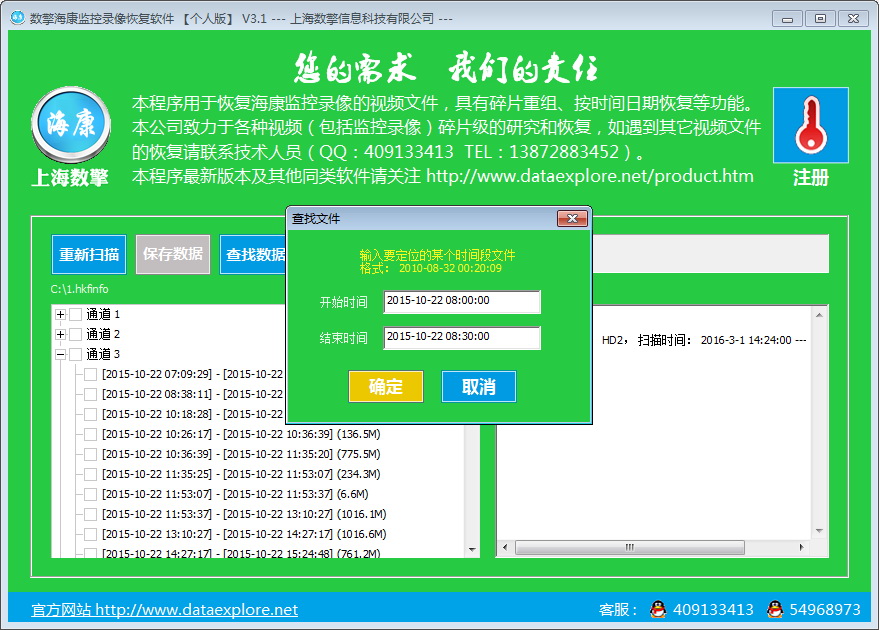The image size is (879, 630).
Task: Check the 通道 2 checkbox
Action: [x=76, y=335]
